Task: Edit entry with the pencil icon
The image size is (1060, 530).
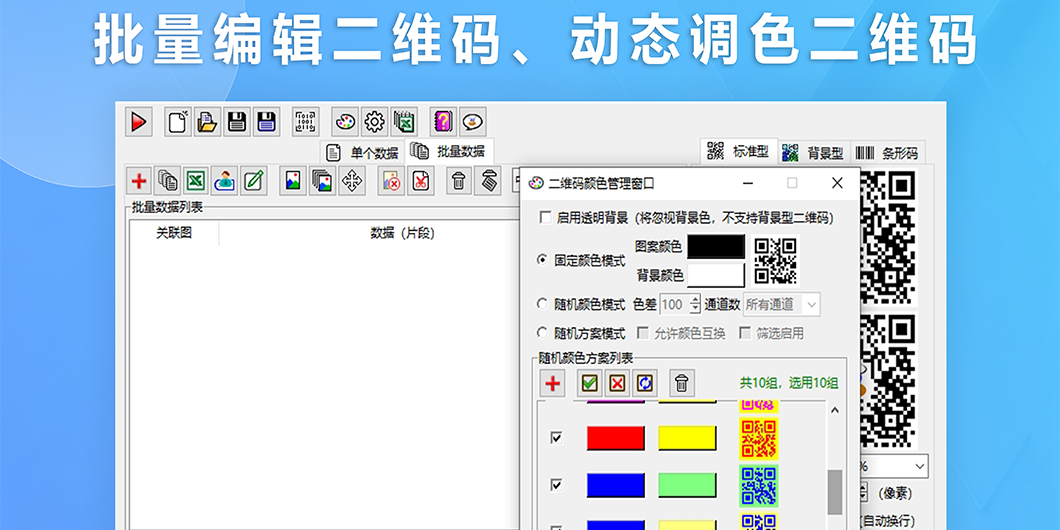Action: coord(254,180)
